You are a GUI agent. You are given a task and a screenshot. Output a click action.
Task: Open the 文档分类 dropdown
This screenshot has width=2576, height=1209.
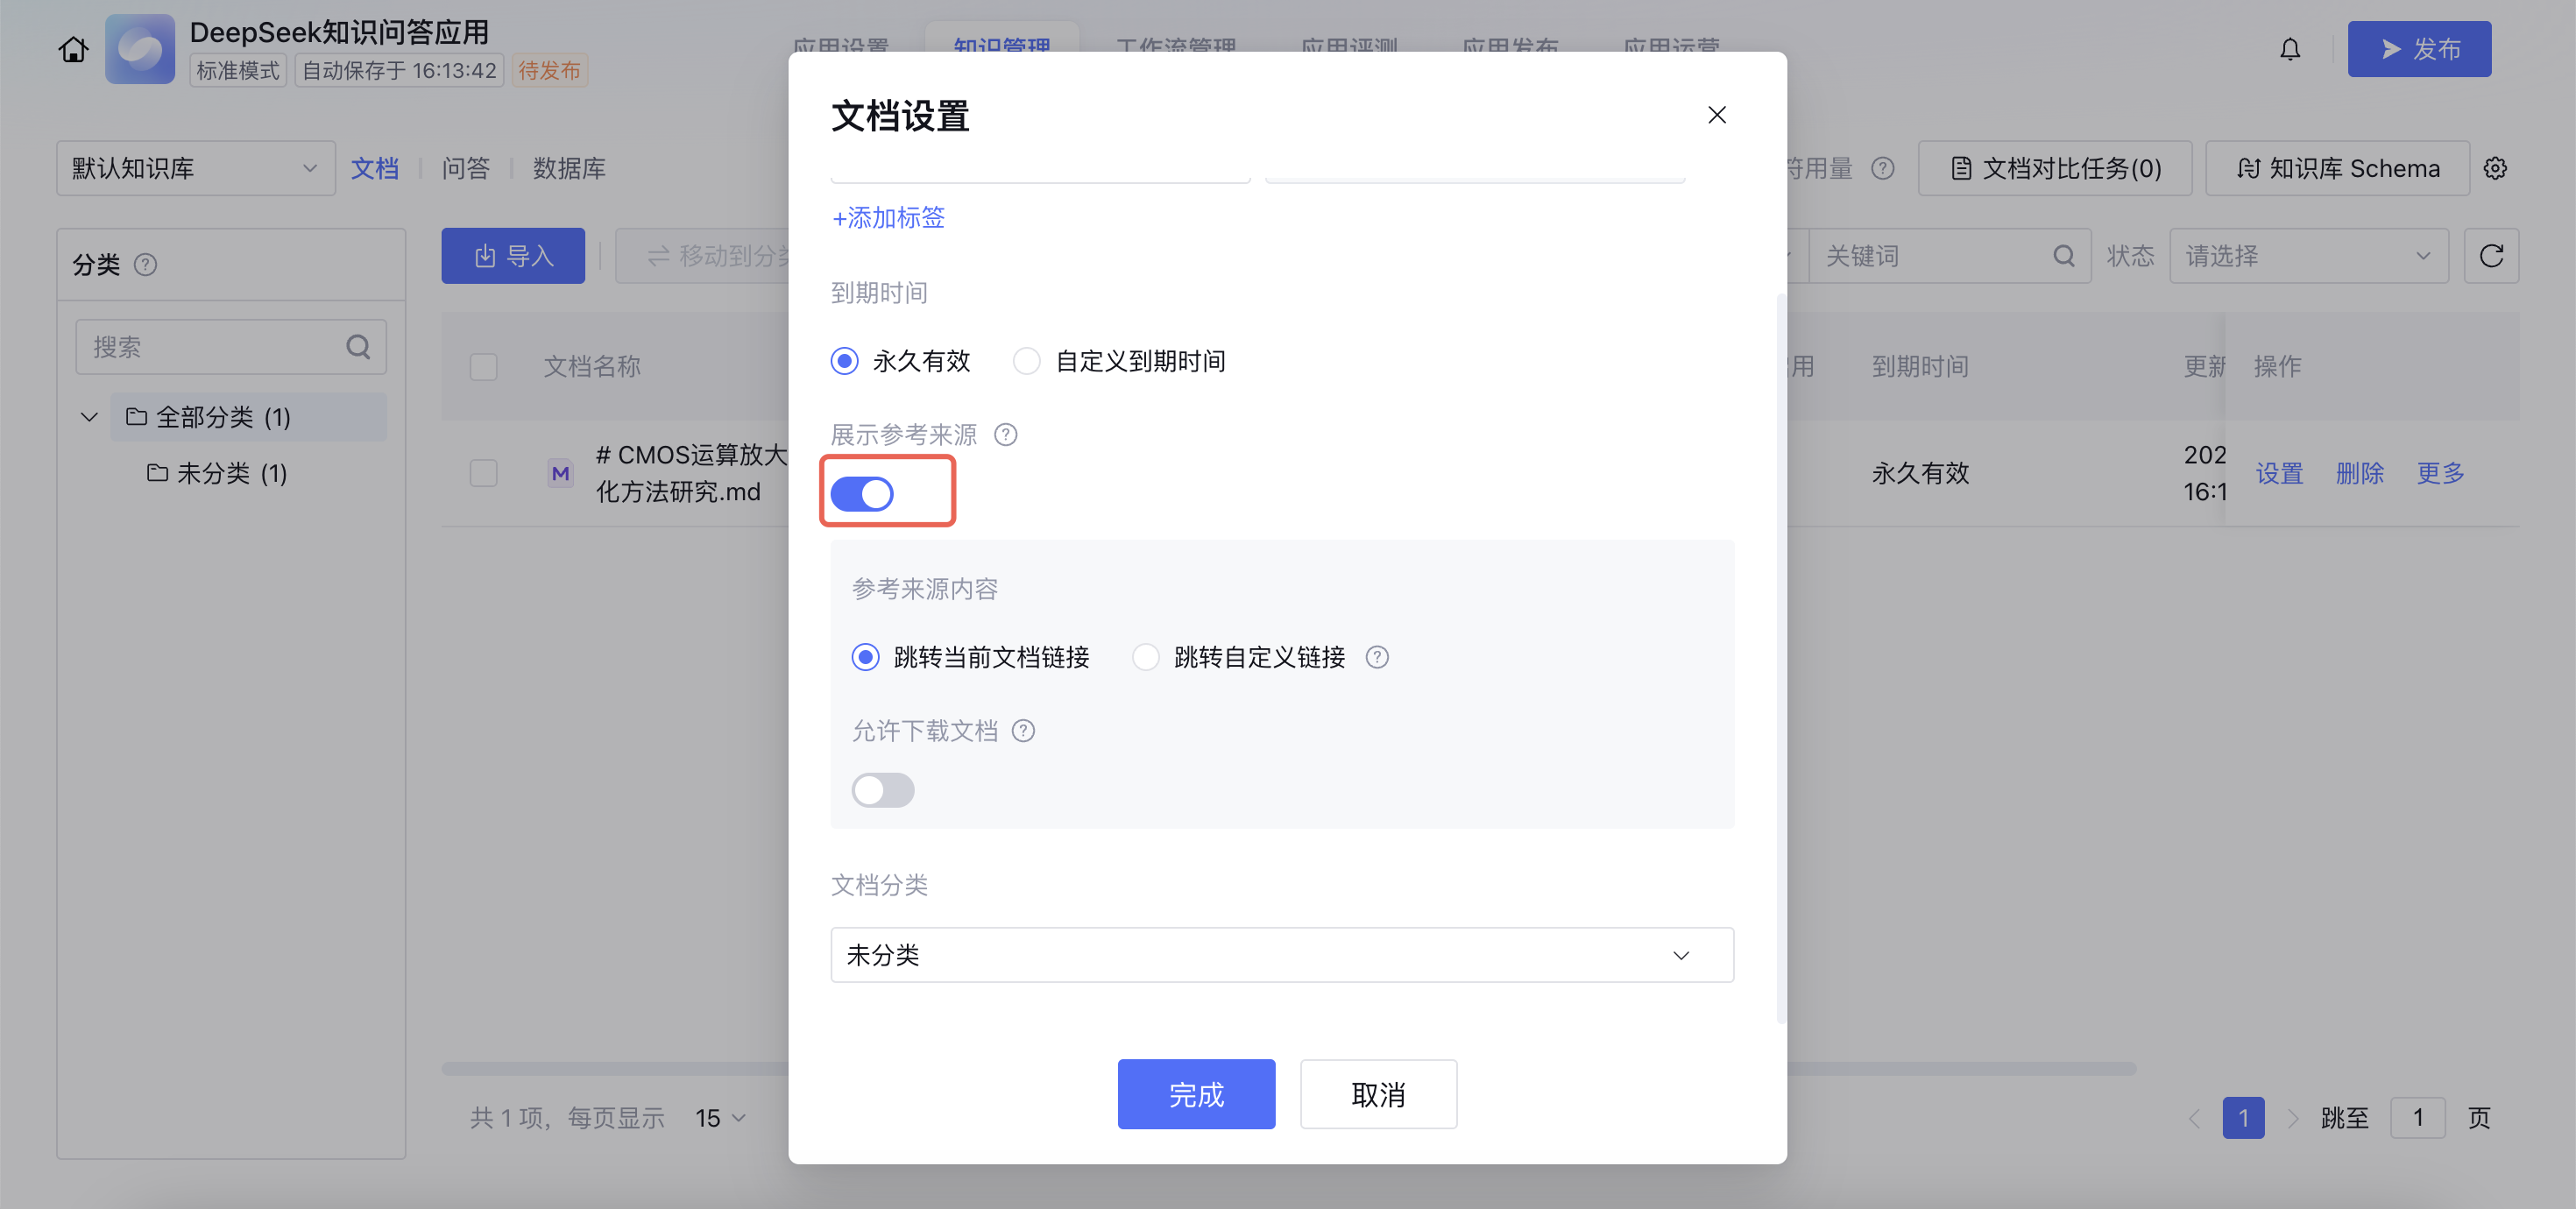pos(1281,955)
